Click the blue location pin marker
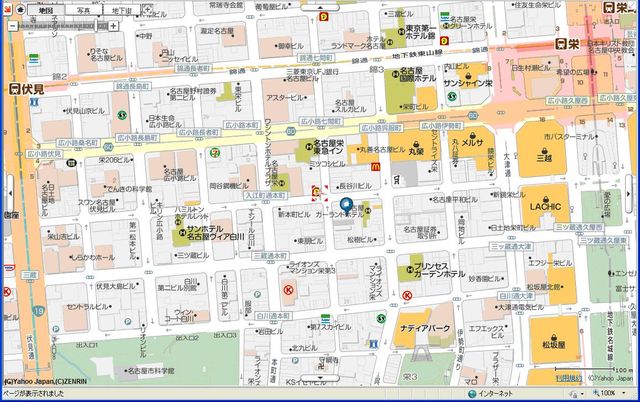The height and width of the screenshot is (402, 640). coord(347,206)
